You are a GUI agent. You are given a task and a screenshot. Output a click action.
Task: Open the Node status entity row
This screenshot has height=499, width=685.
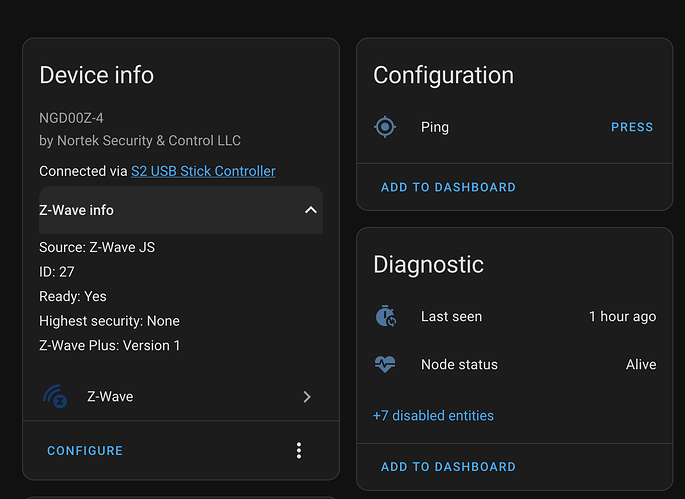515,364
